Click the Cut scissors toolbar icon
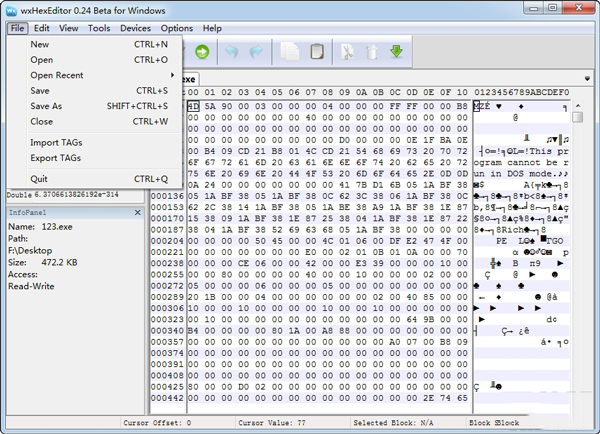This screenshot has width=600, height=434. click(347, 52)
